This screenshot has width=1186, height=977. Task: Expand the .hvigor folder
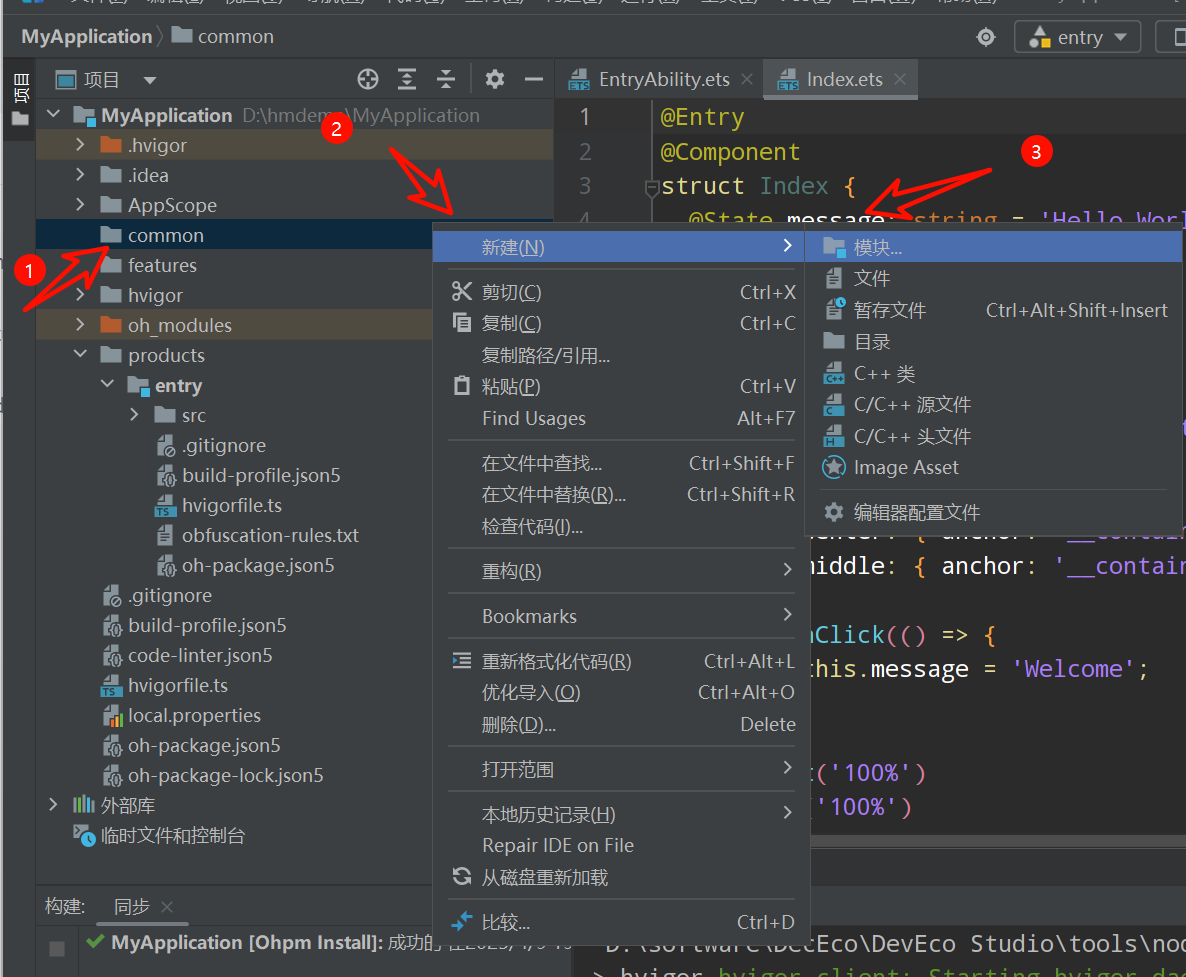tap(80, 144)
